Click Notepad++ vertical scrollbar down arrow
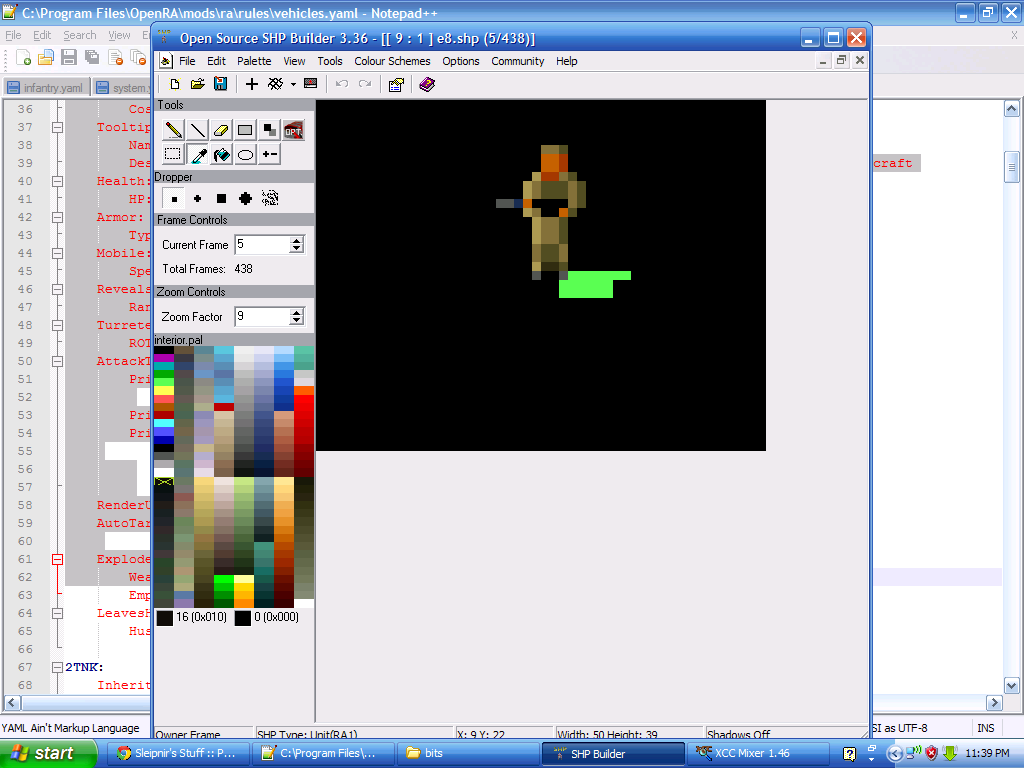Viewport: 1024px width, 768px height. (1012, 686)
